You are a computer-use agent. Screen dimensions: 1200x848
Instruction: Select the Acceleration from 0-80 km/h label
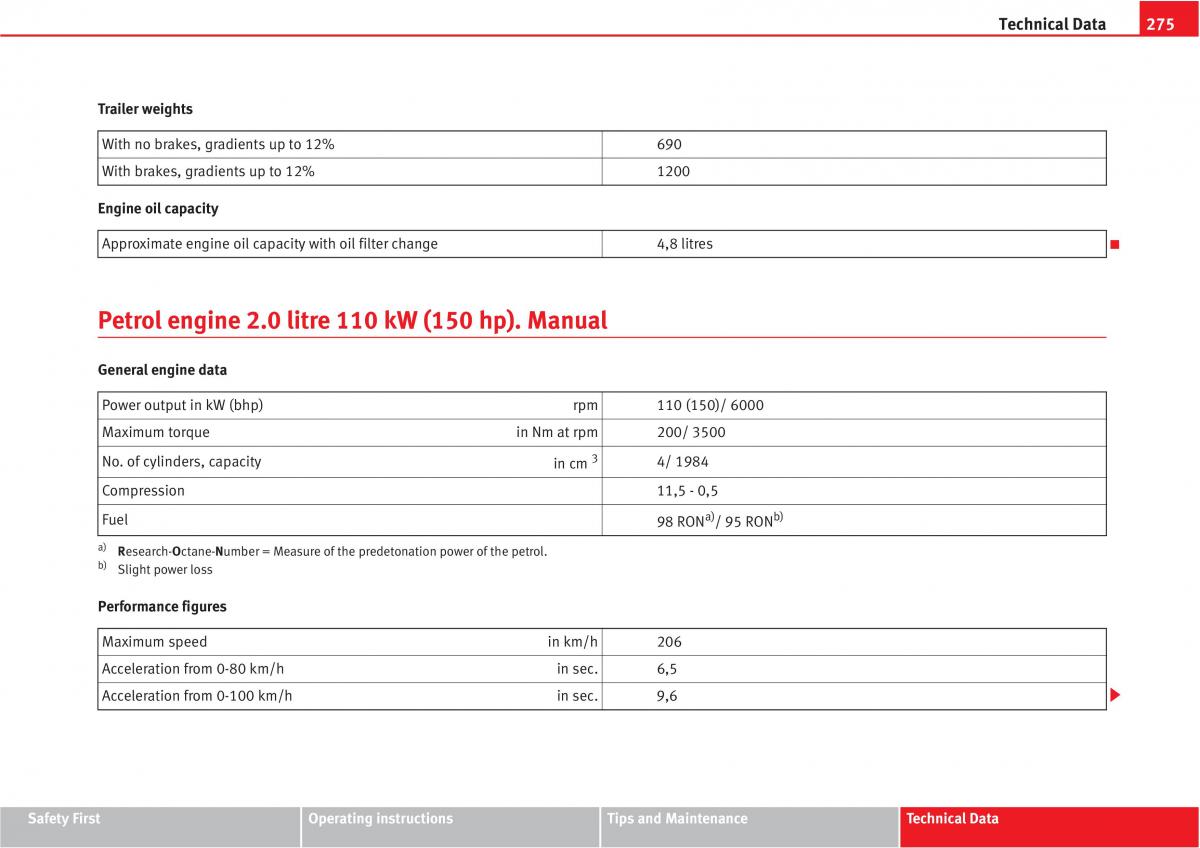click(193, 669)
